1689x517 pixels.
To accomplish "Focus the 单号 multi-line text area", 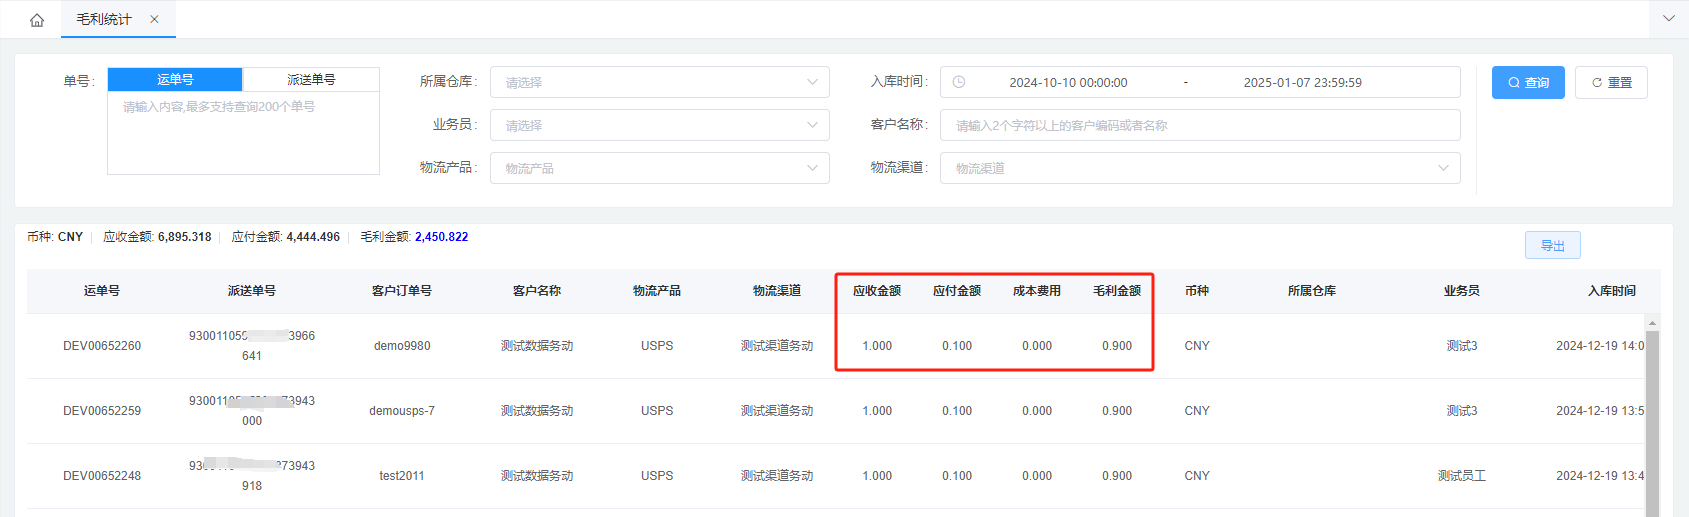I will coord(243,135).
